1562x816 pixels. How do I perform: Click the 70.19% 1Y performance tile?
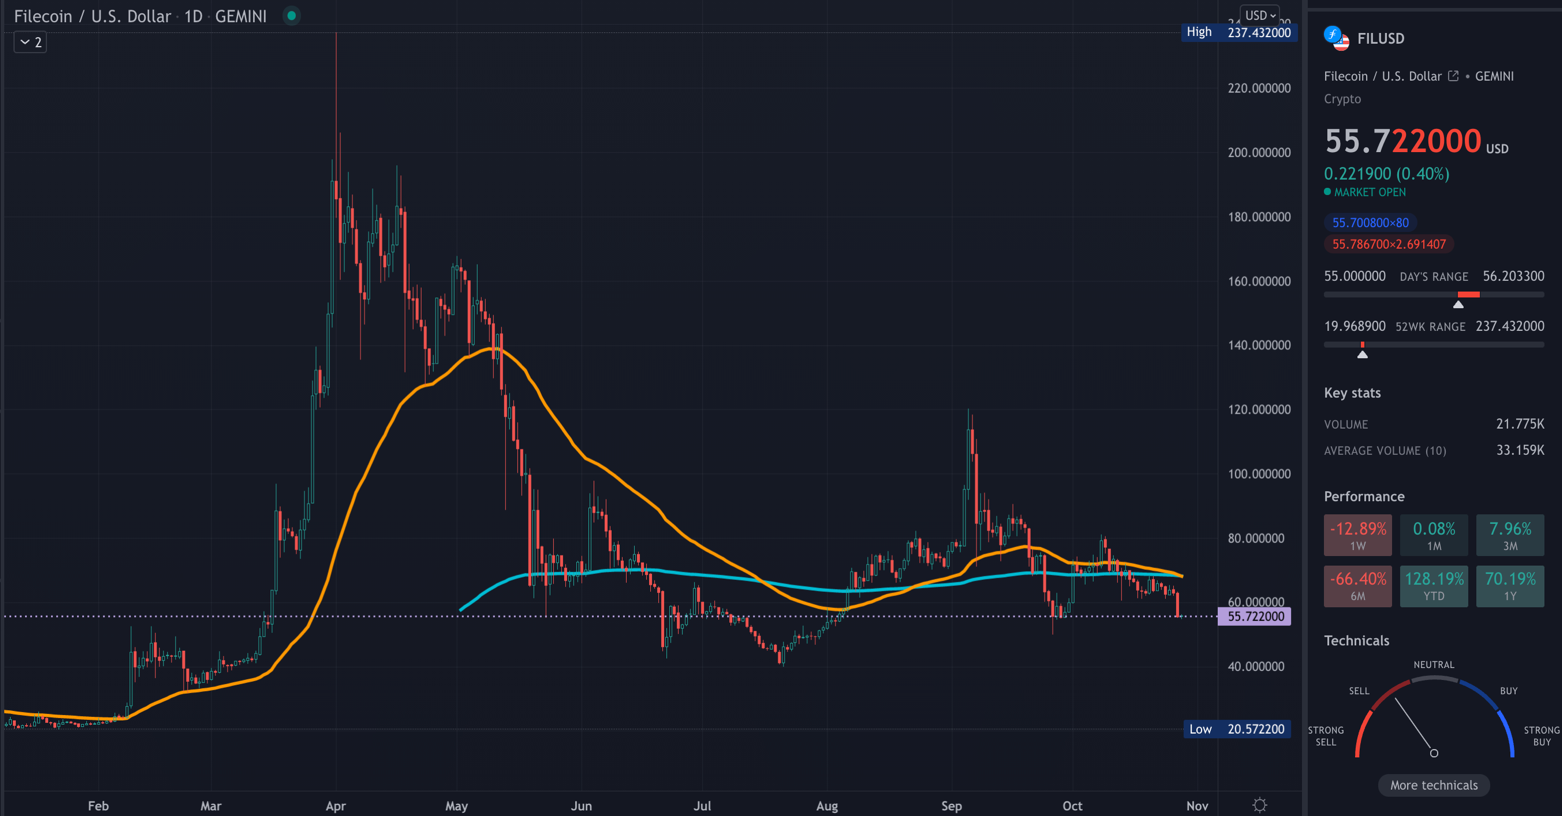point(1510,586)
